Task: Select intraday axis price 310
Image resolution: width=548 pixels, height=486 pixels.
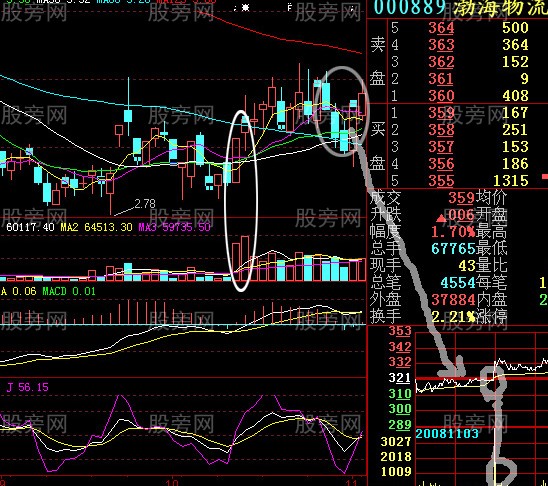Action: tap(400, 394)
